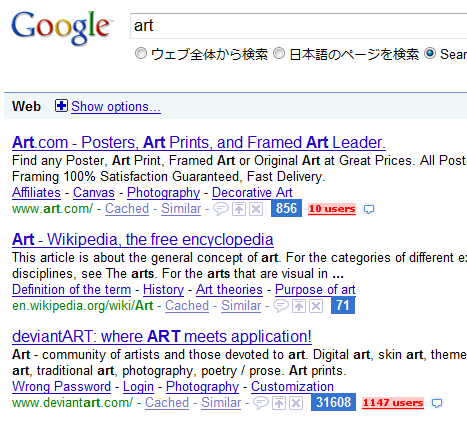Open the blue comment icon after 1147 users
Viewport: 467px width, 423px height.
click(437, 403)
